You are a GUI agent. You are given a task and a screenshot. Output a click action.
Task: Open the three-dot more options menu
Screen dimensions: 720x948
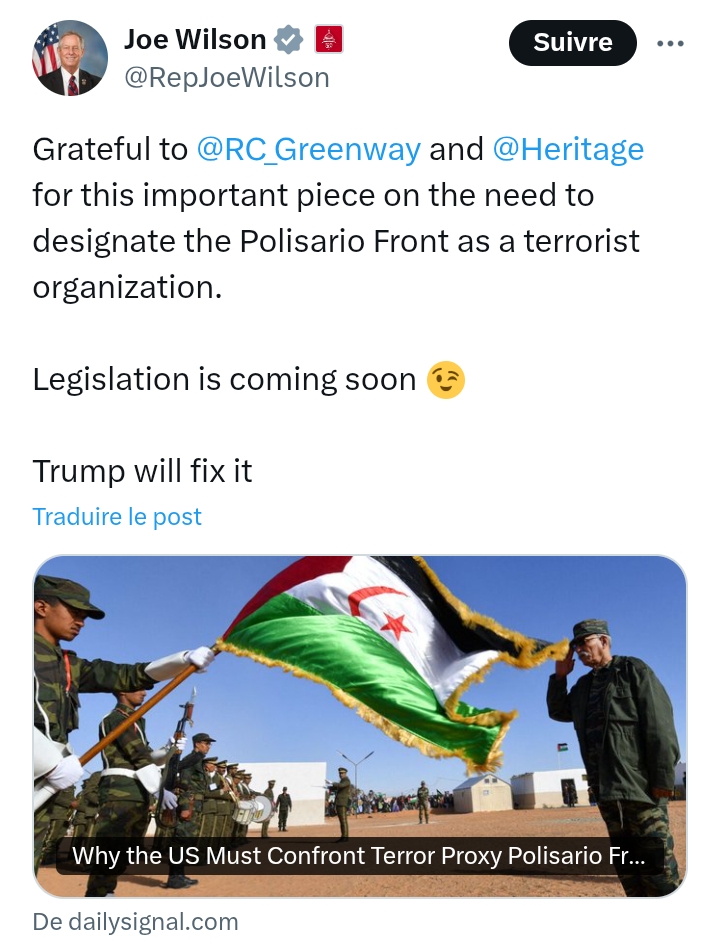(x=671, y=43)
